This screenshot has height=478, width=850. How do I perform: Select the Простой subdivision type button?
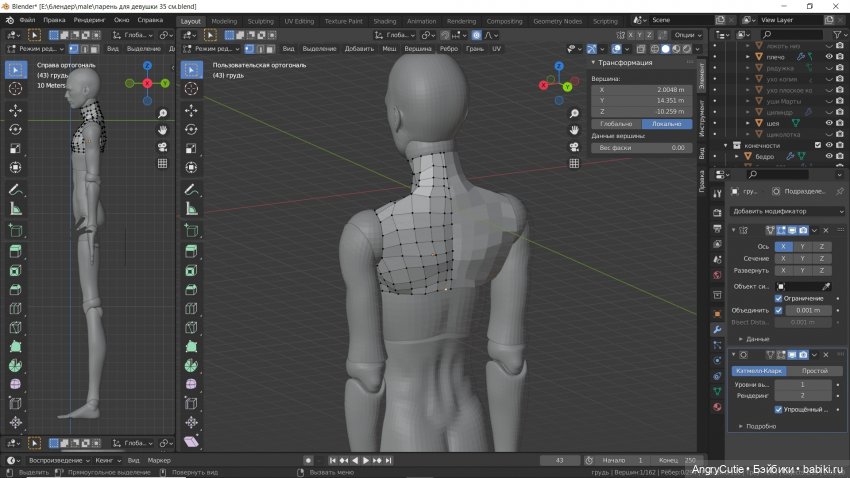[x=815, y=370]
